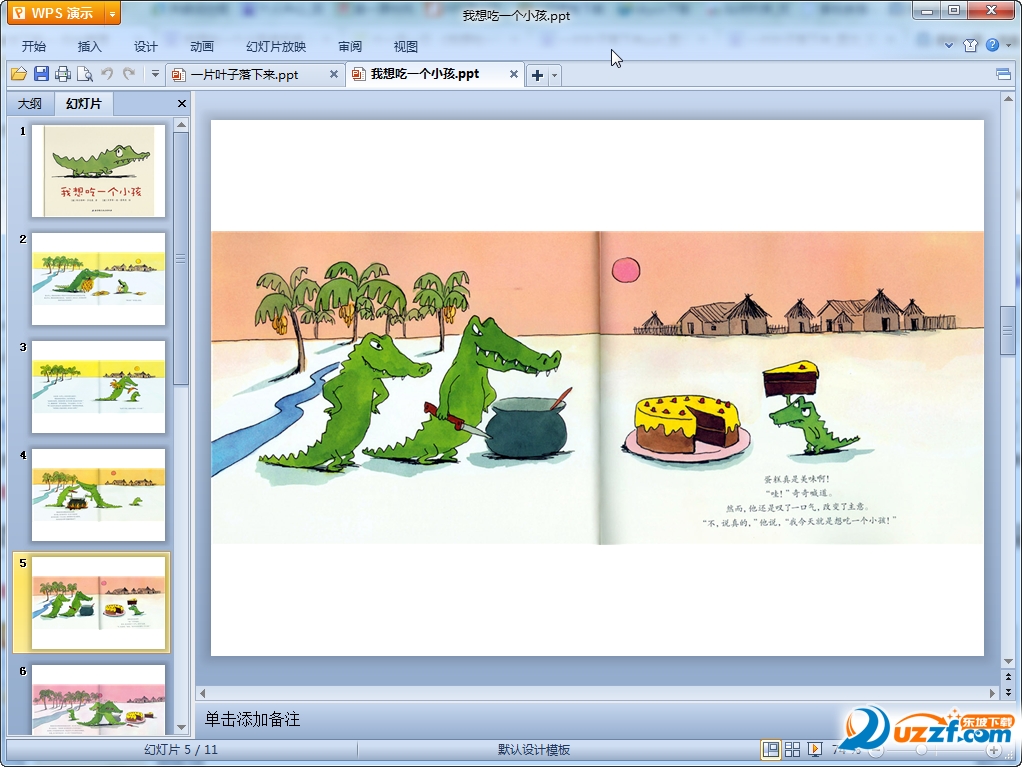This screenshot has height=767, width=1022.
Task: Open the WPS 演示 application menu
Action: coord(56,13)
